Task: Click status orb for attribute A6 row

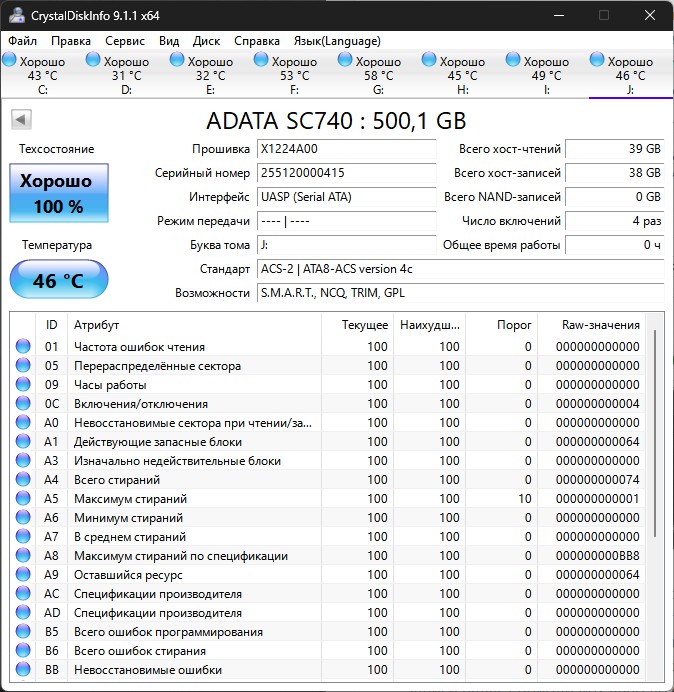Action: 23,517
